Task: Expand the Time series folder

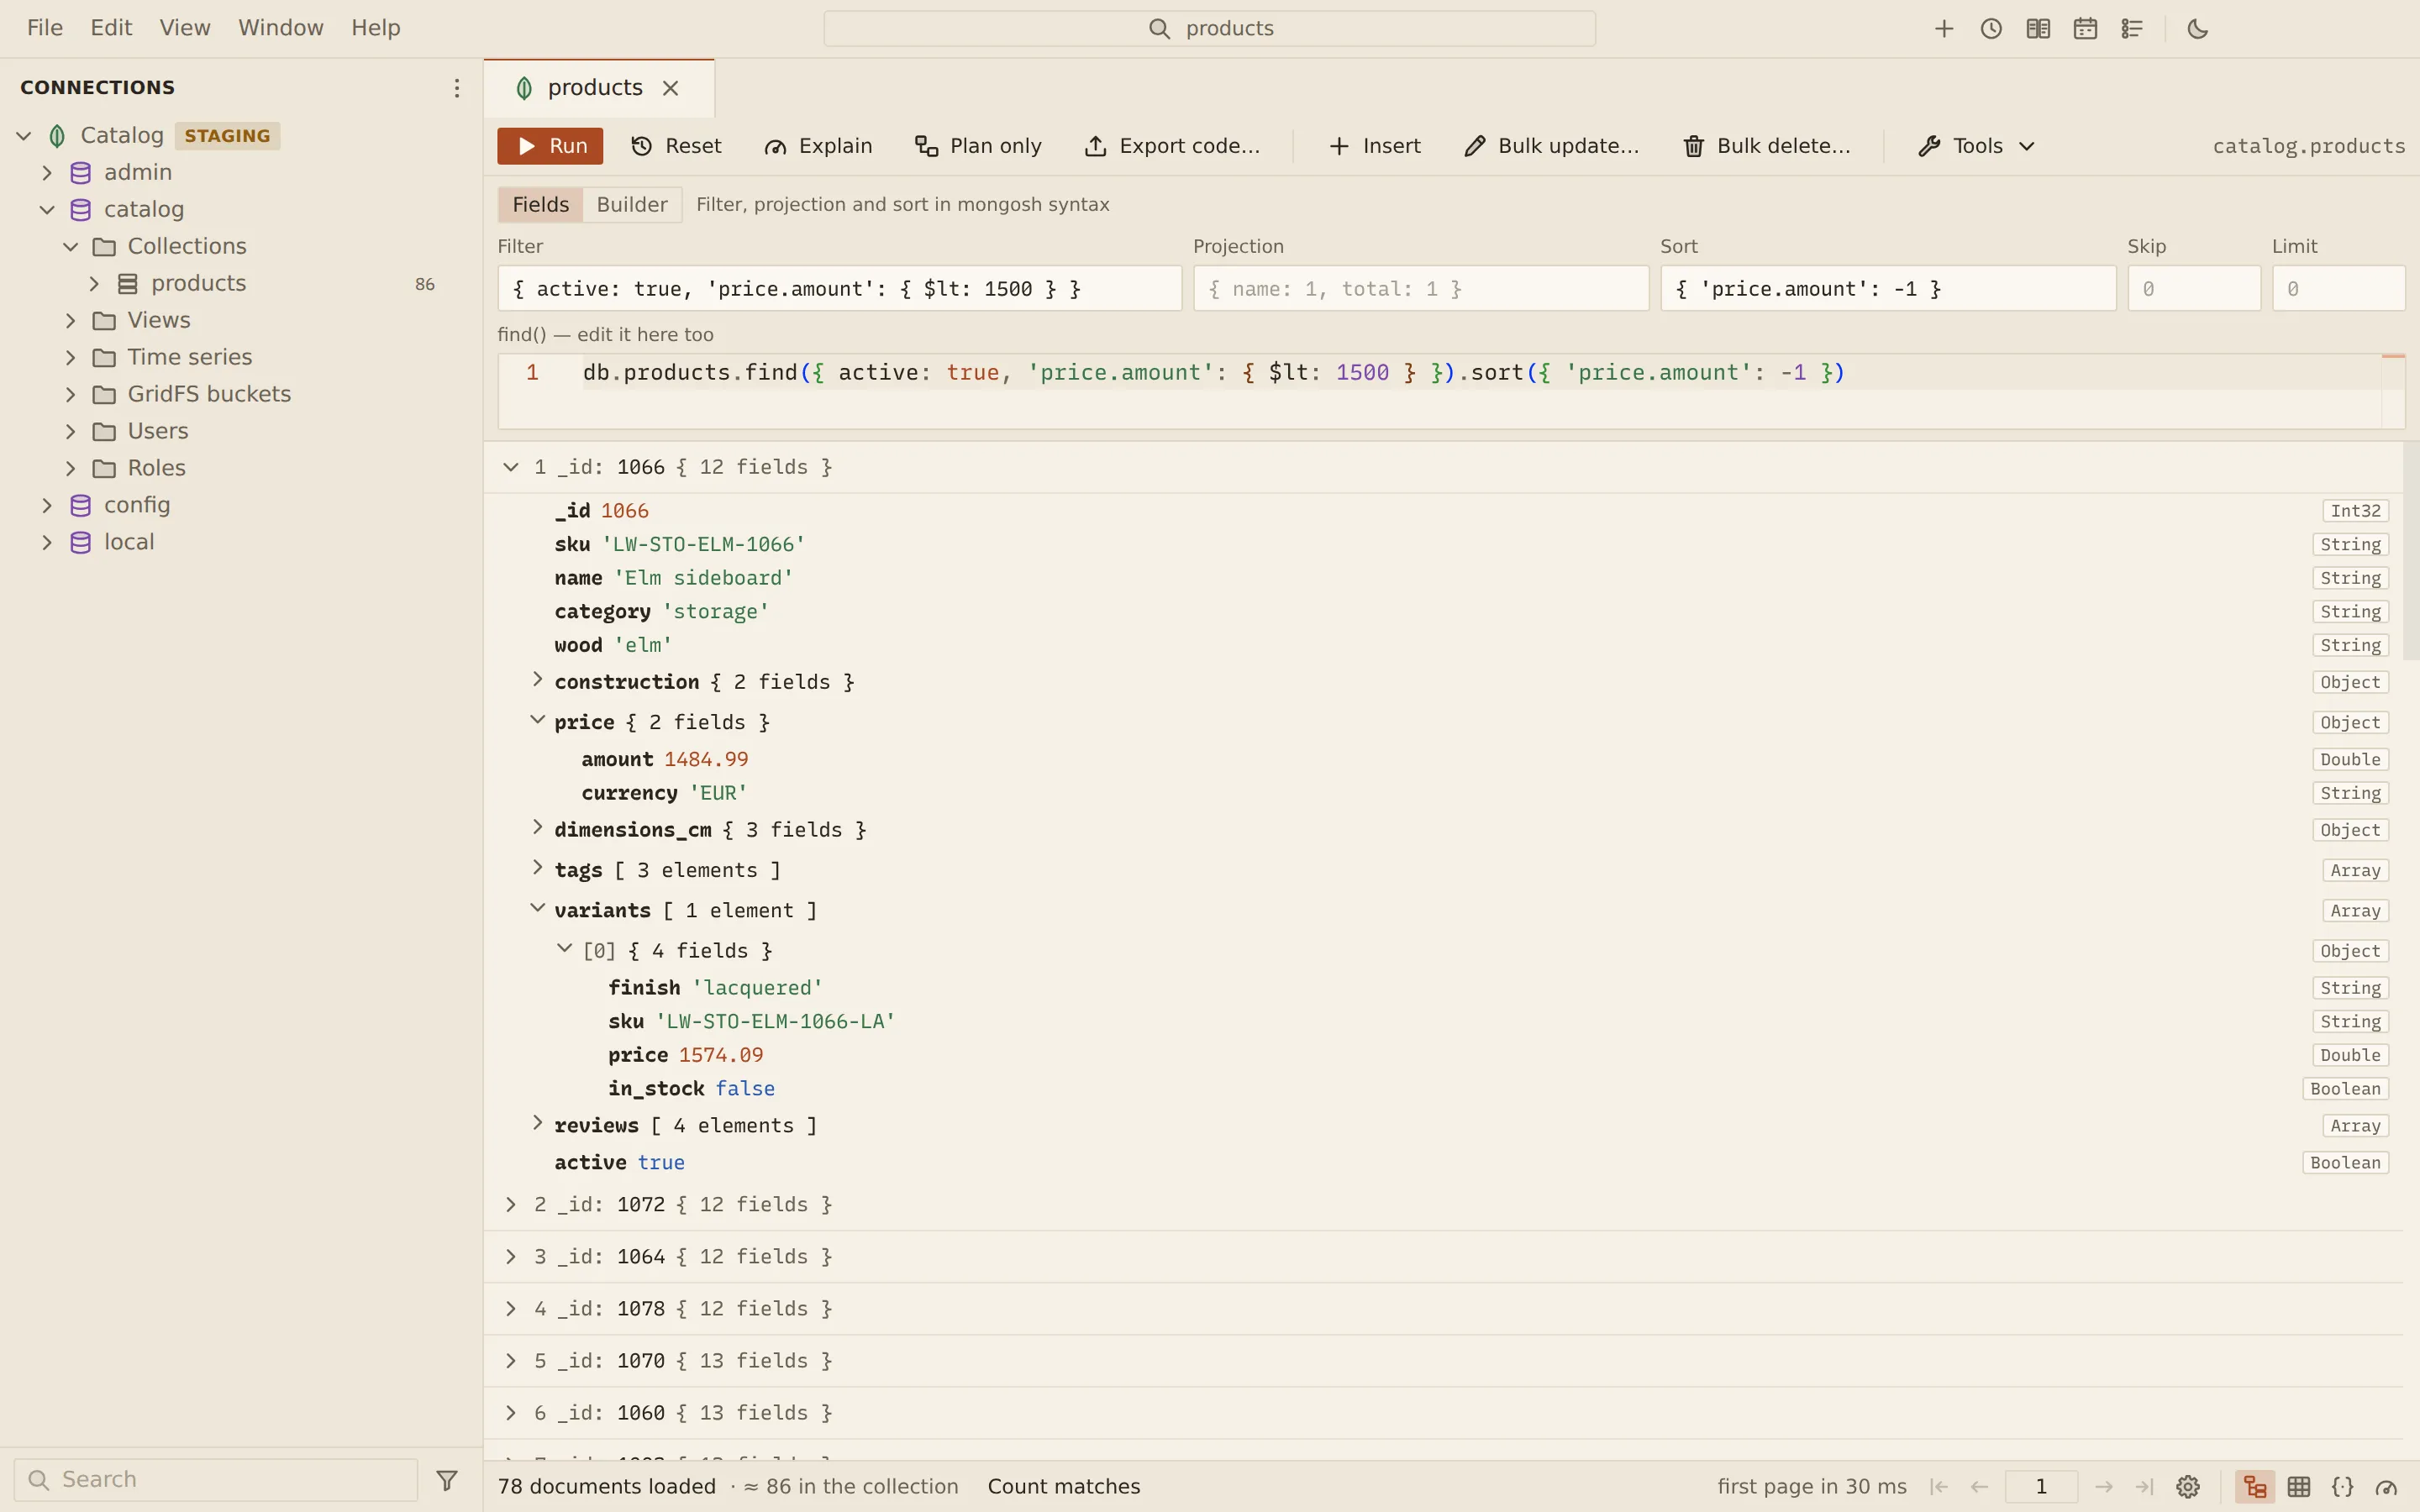Action: pyautogui.click(x=71, y=358)
